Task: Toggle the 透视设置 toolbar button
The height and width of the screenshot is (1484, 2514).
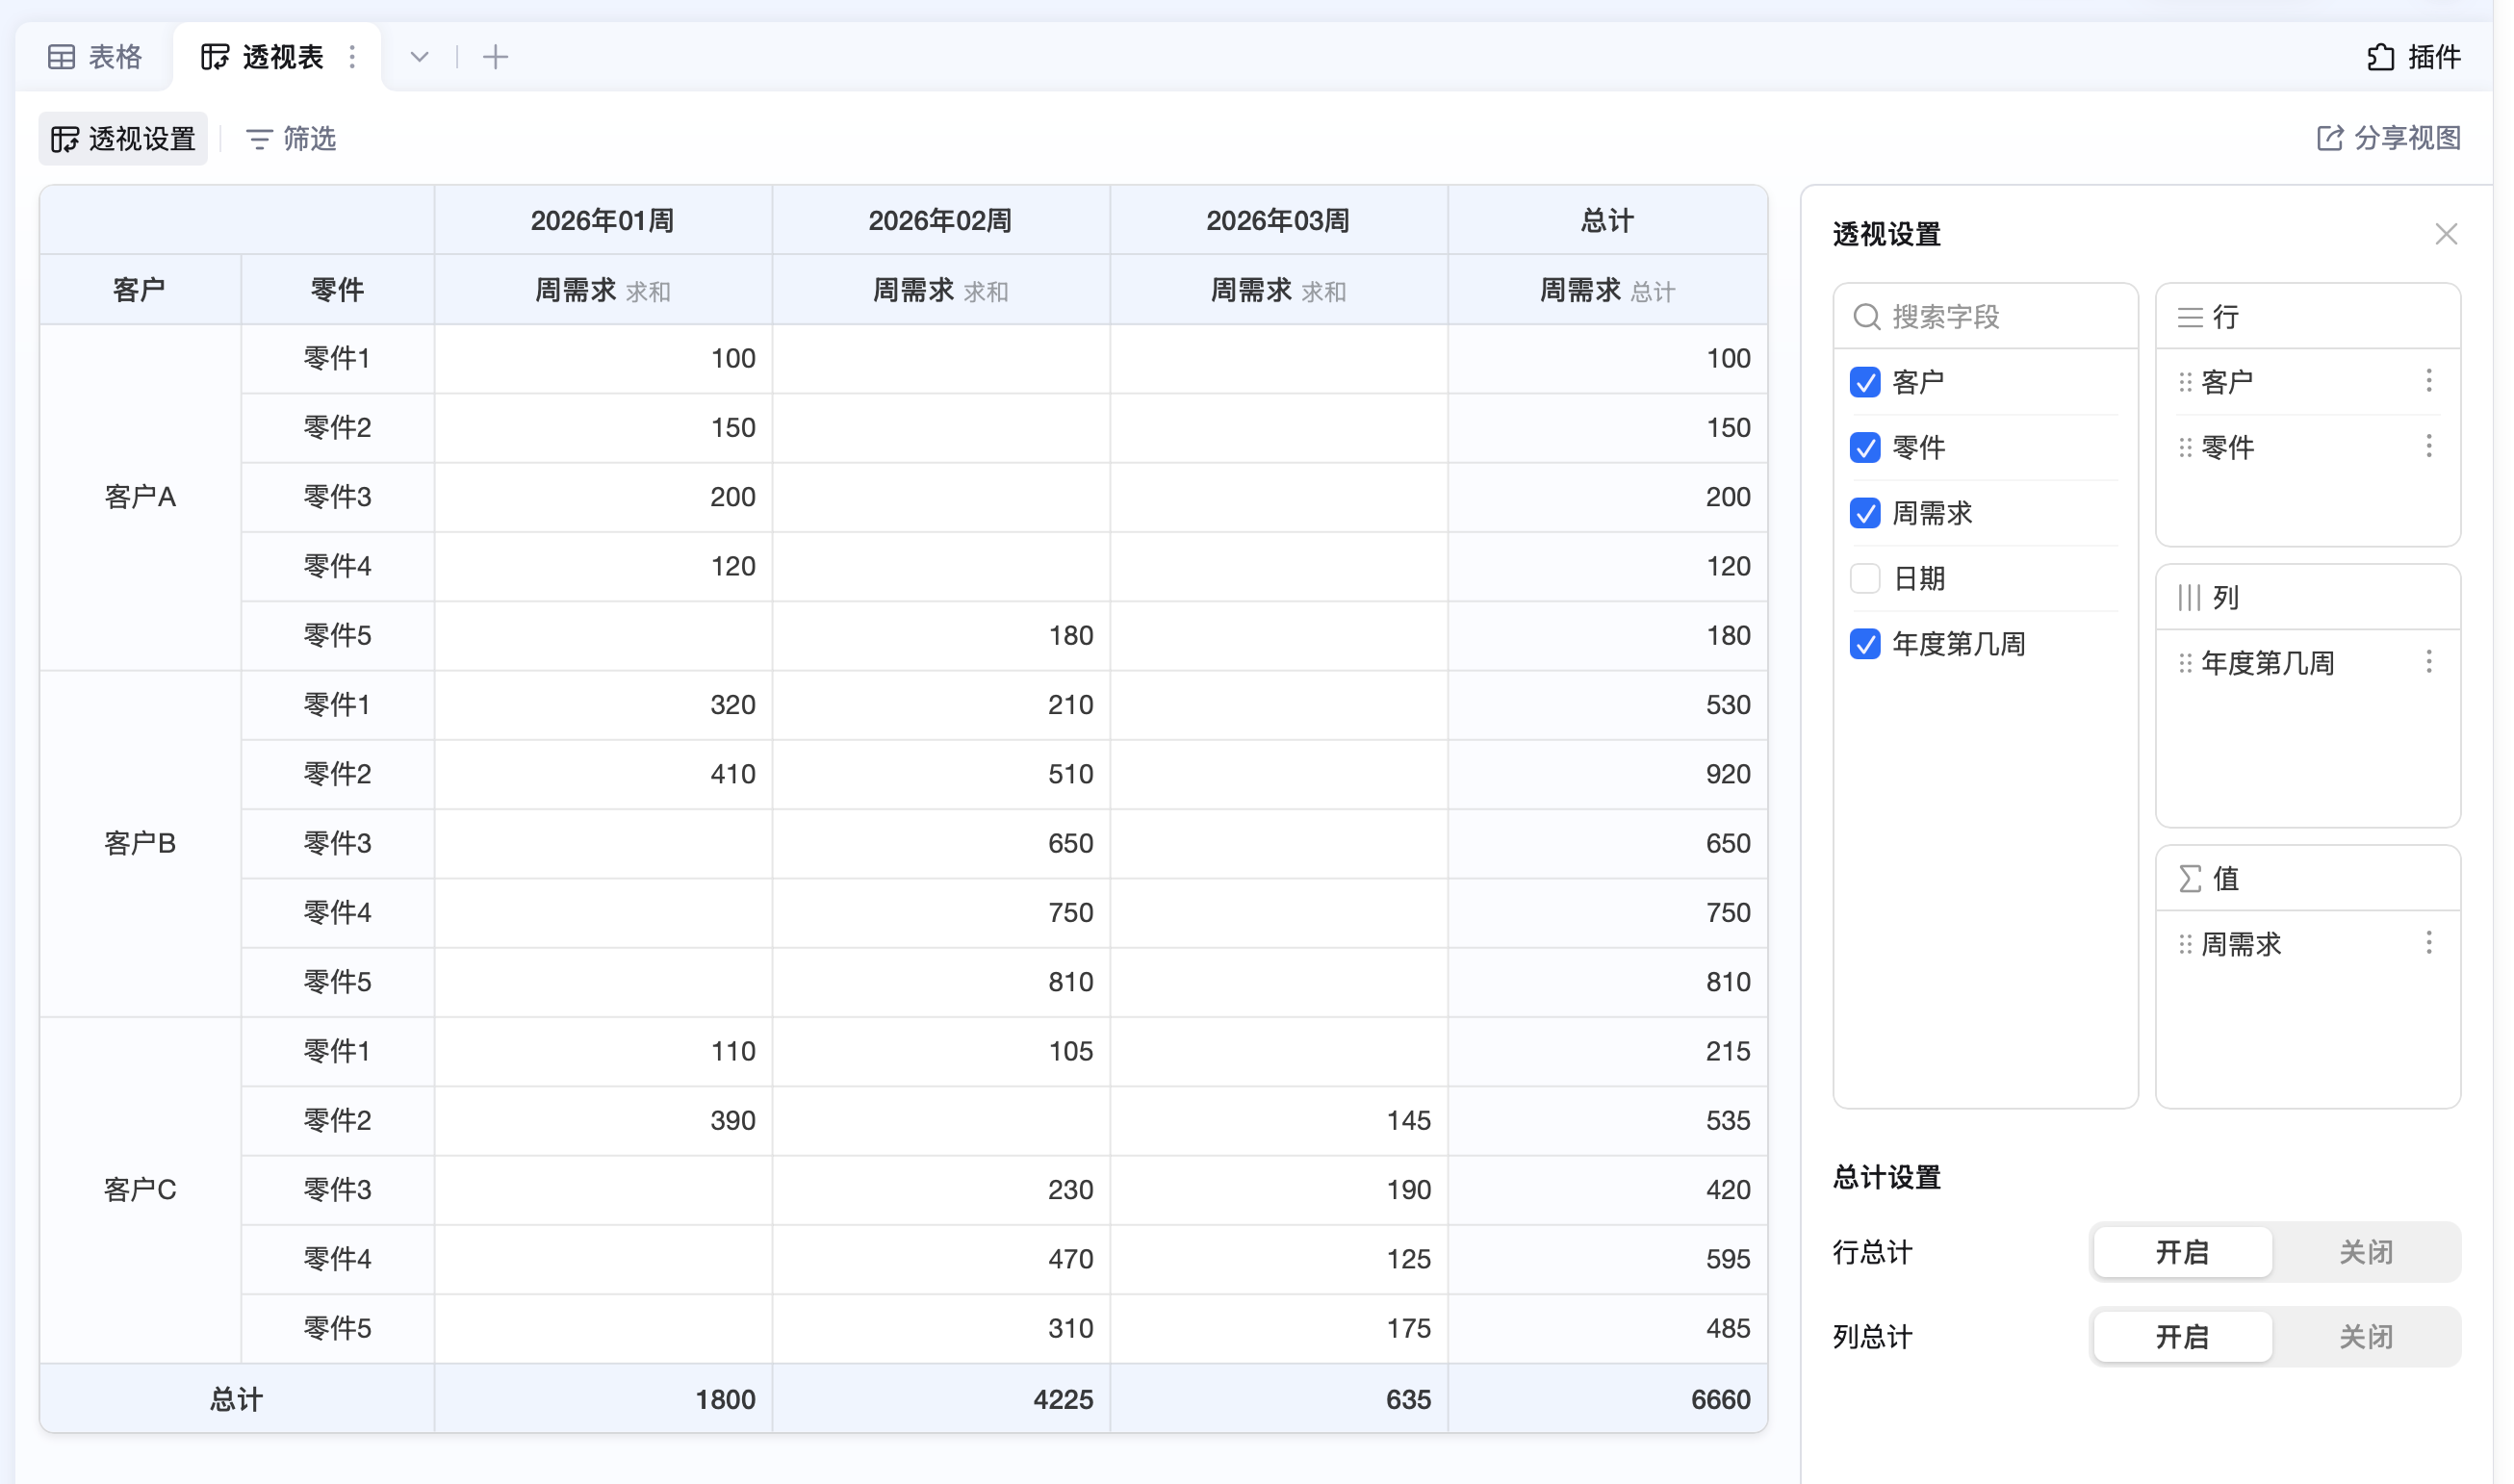Action: 123,139
